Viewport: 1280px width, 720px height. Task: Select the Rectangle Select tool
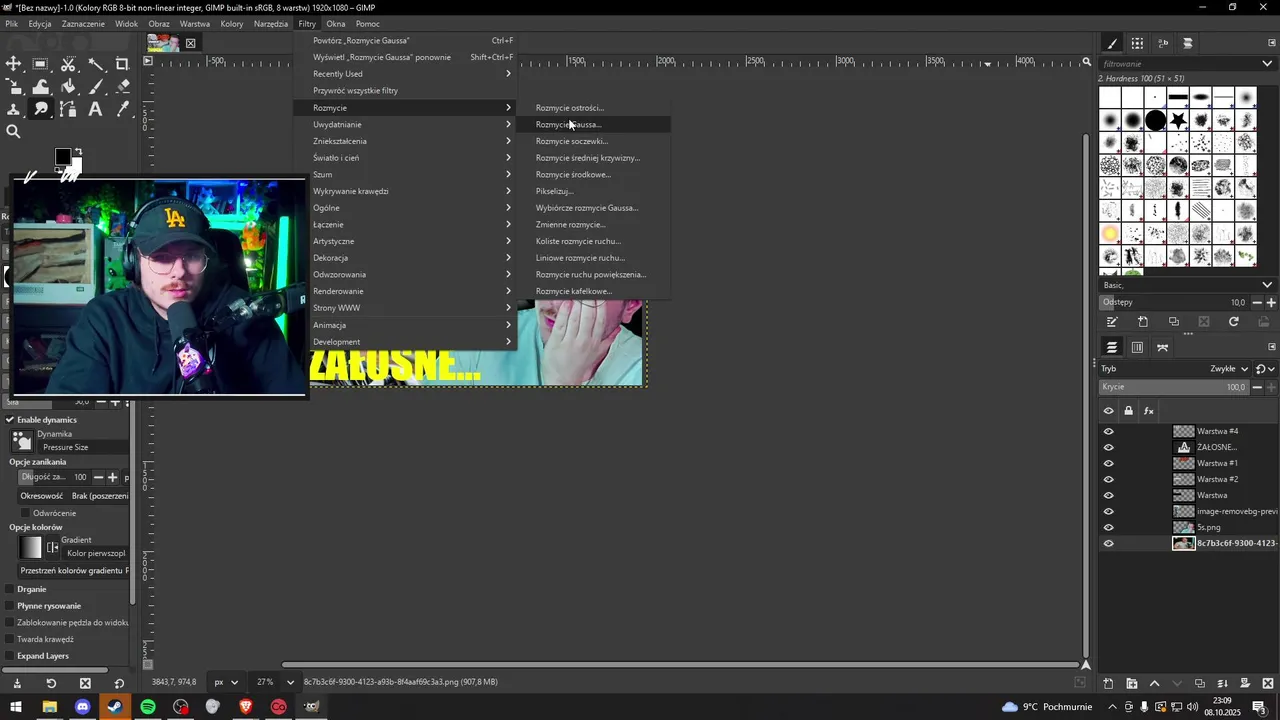pyautogui.click(x=41, y=64)
